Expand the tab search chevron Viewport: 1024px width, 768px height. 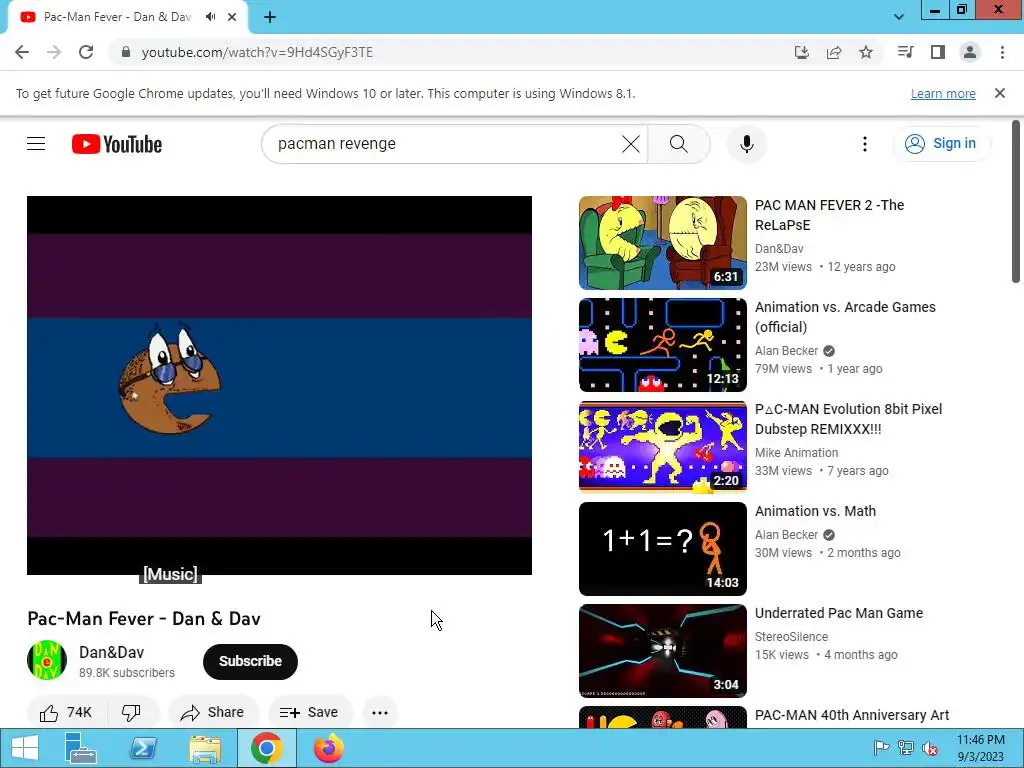coord(899,17)
